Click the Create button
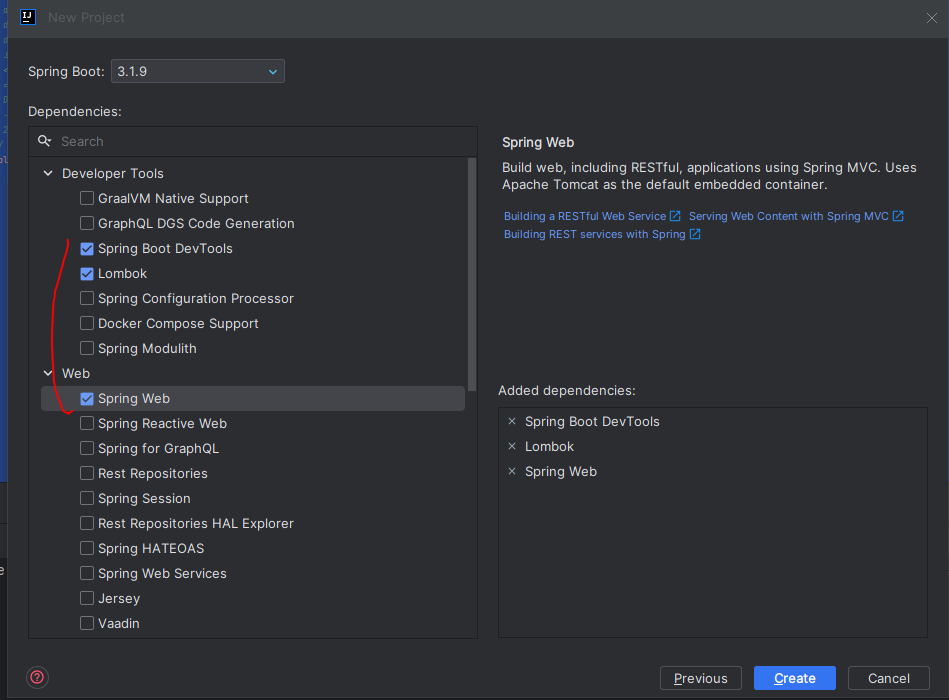 click(x=795, y=678)
